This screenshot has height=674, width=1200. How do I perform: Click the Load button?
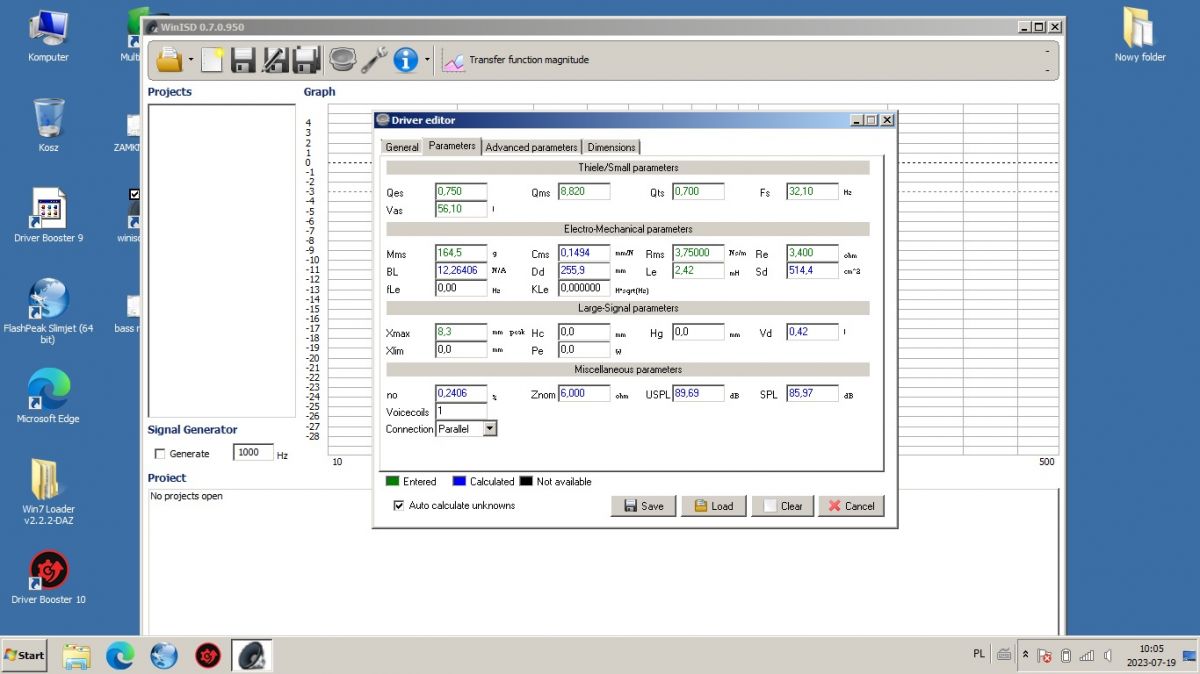click(x=713, y=506)
